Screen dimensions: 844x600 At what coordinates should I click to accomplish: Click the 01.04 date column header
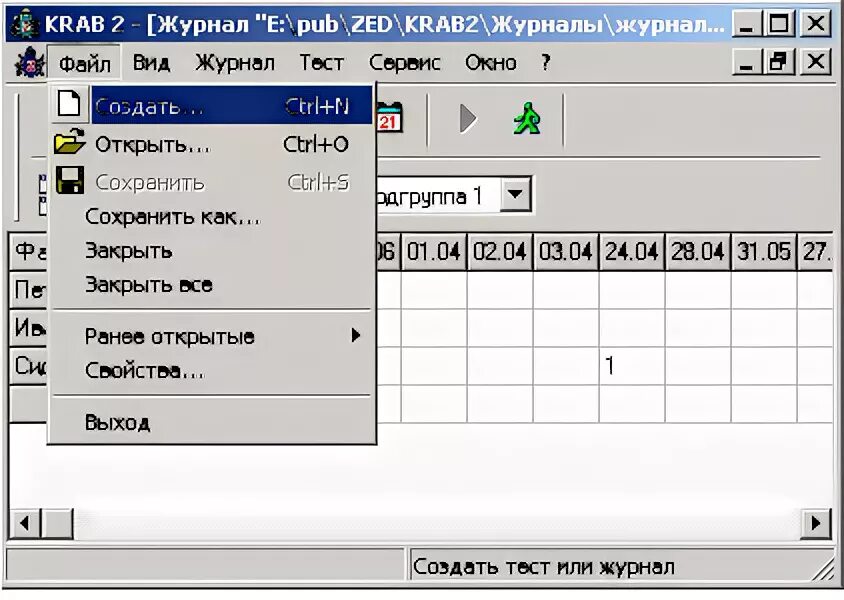click(434, 251)
